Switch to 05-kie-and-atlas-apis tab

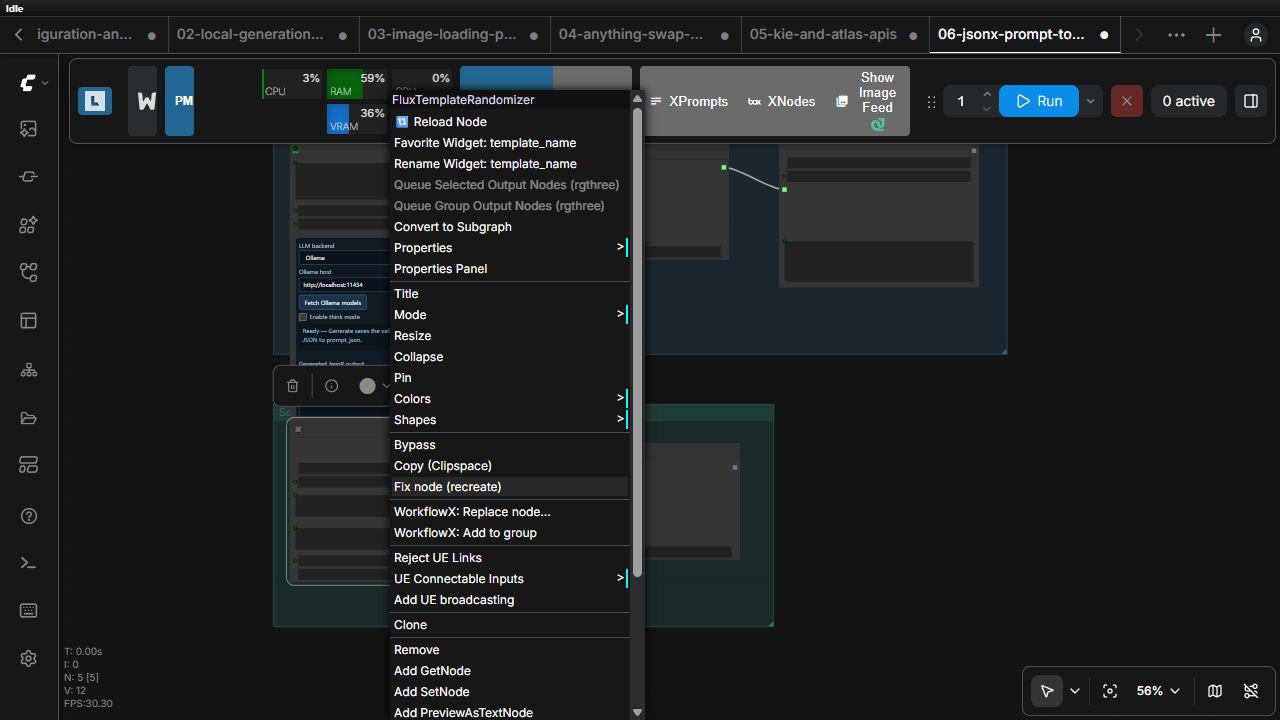[x=834, y=34]
